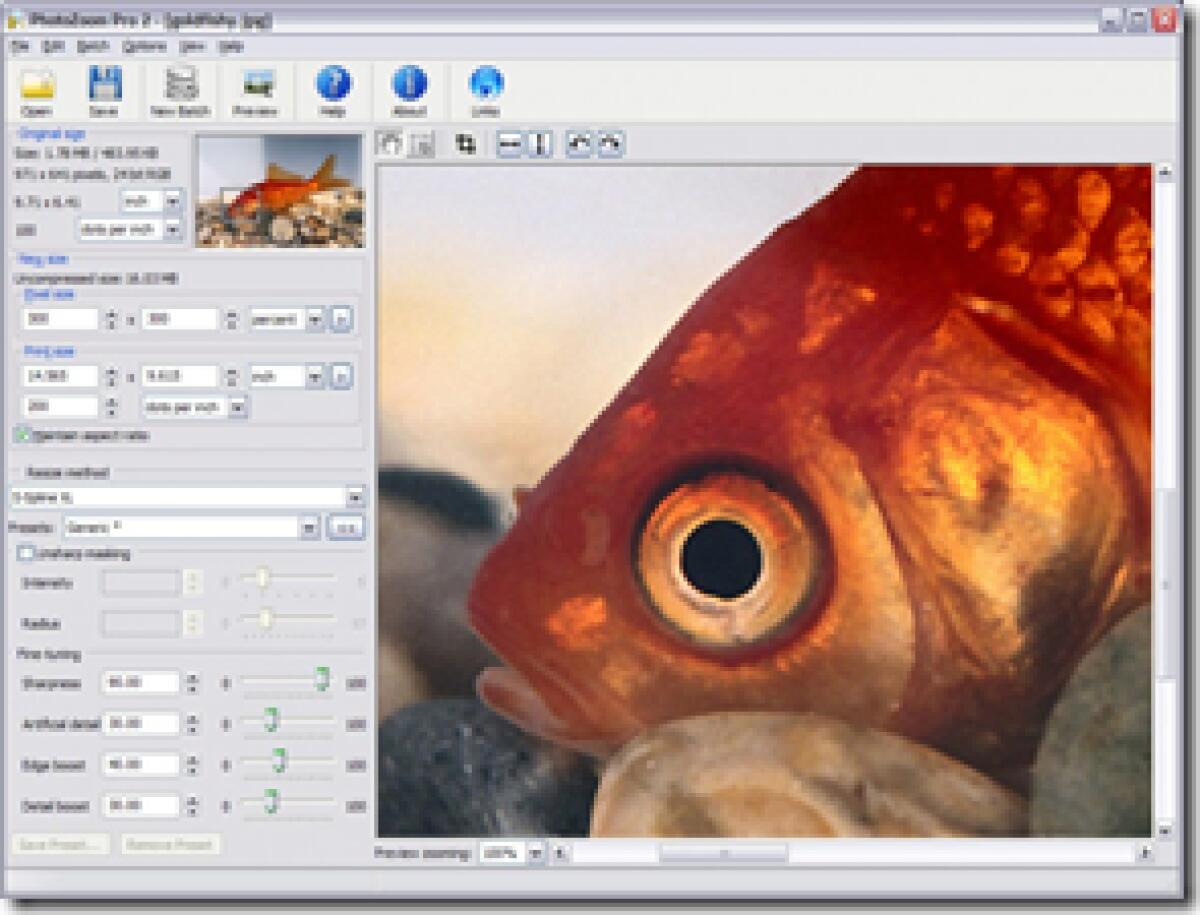The image size is (1200, 915).
Task: Open the Resize method dropdown
Action: coord(358,496)
